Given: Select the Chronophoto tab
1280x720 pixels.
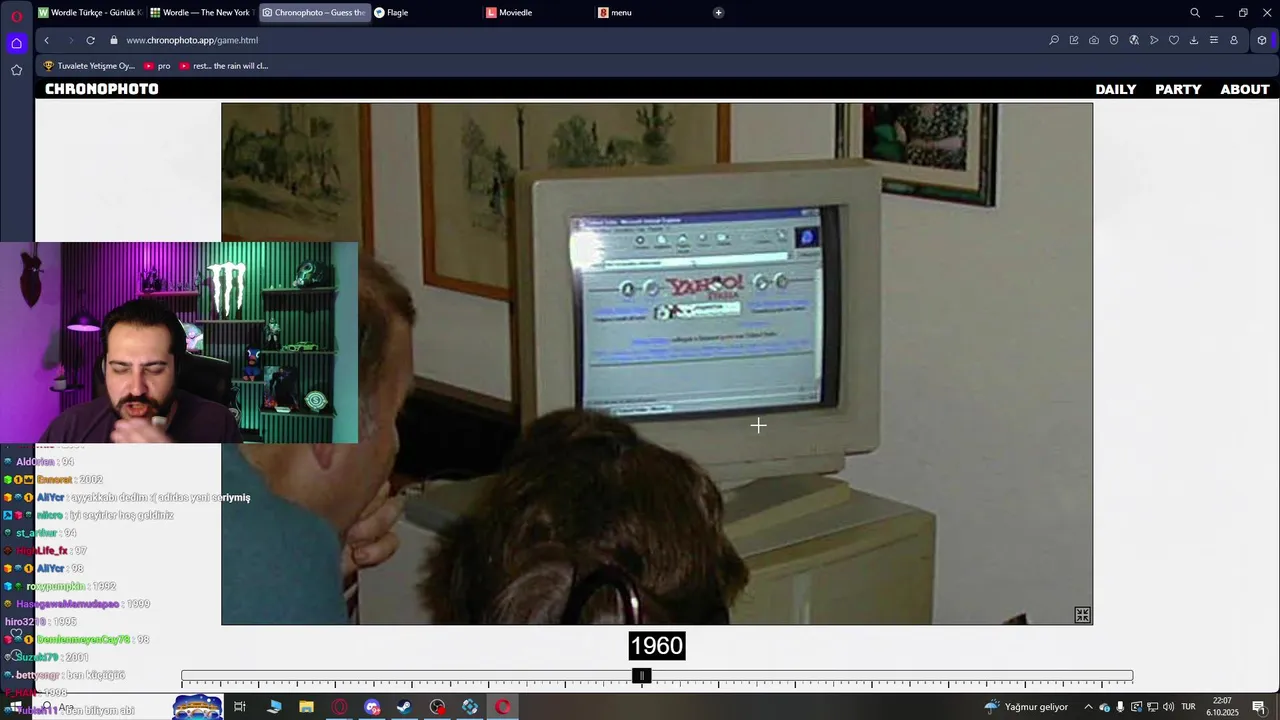Looking at the screenshot, I should point(314,13).
